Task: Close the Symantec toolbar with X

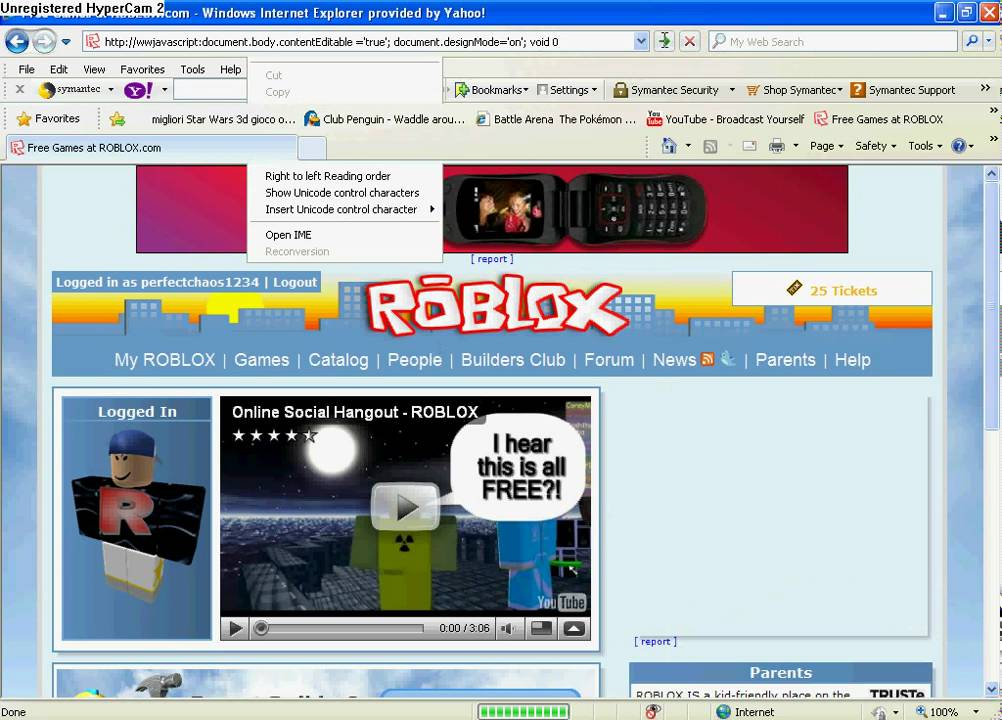Action: pos(20,89)
